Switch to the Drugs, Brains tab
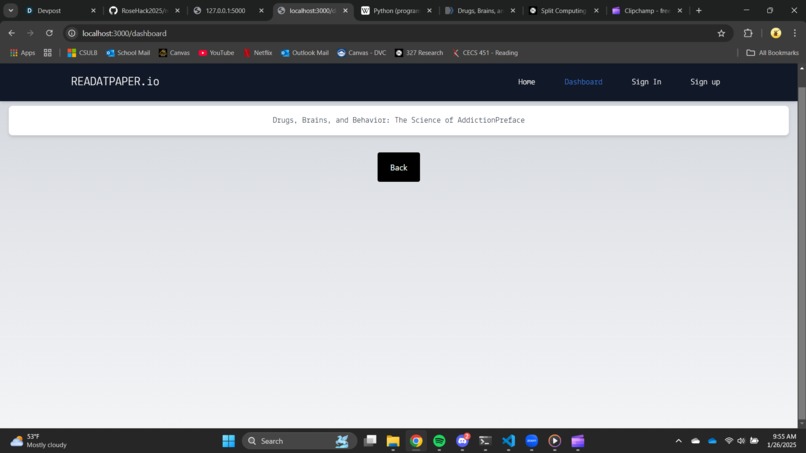 pyautogui.click(x=479, y=10)
